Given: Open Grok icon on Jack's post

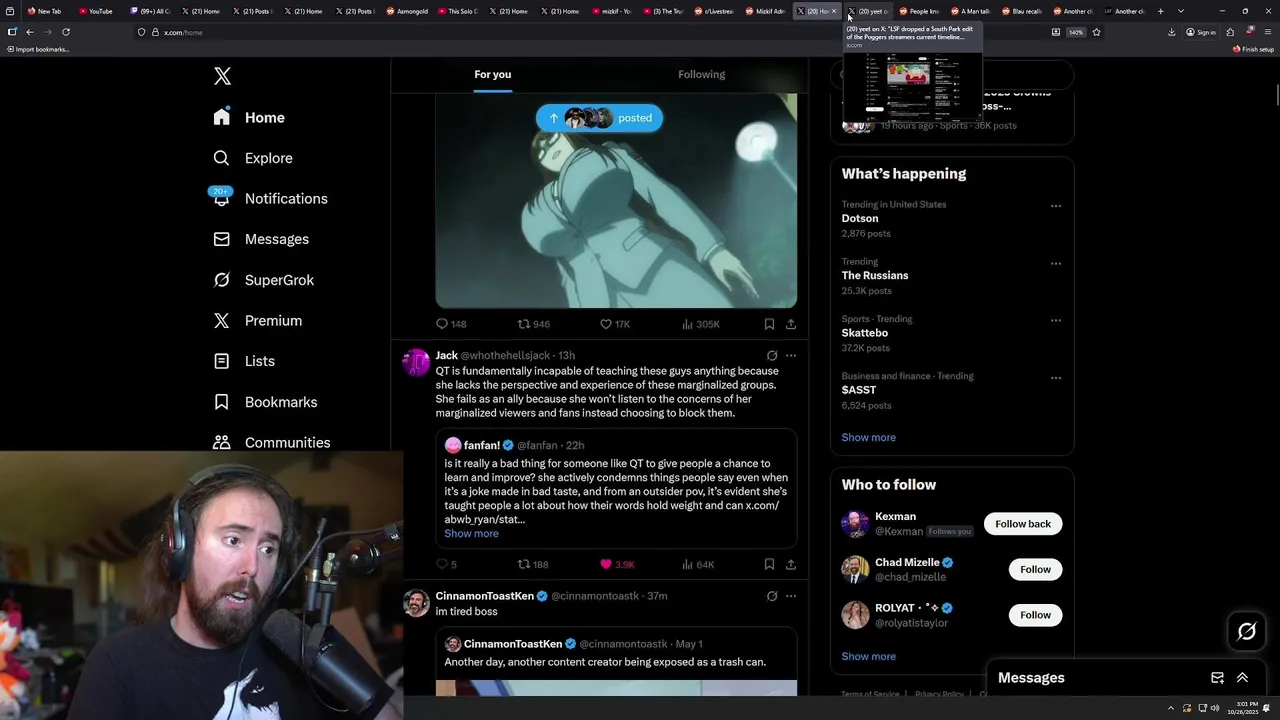Looking at the screenshot, I should (772, 355).
